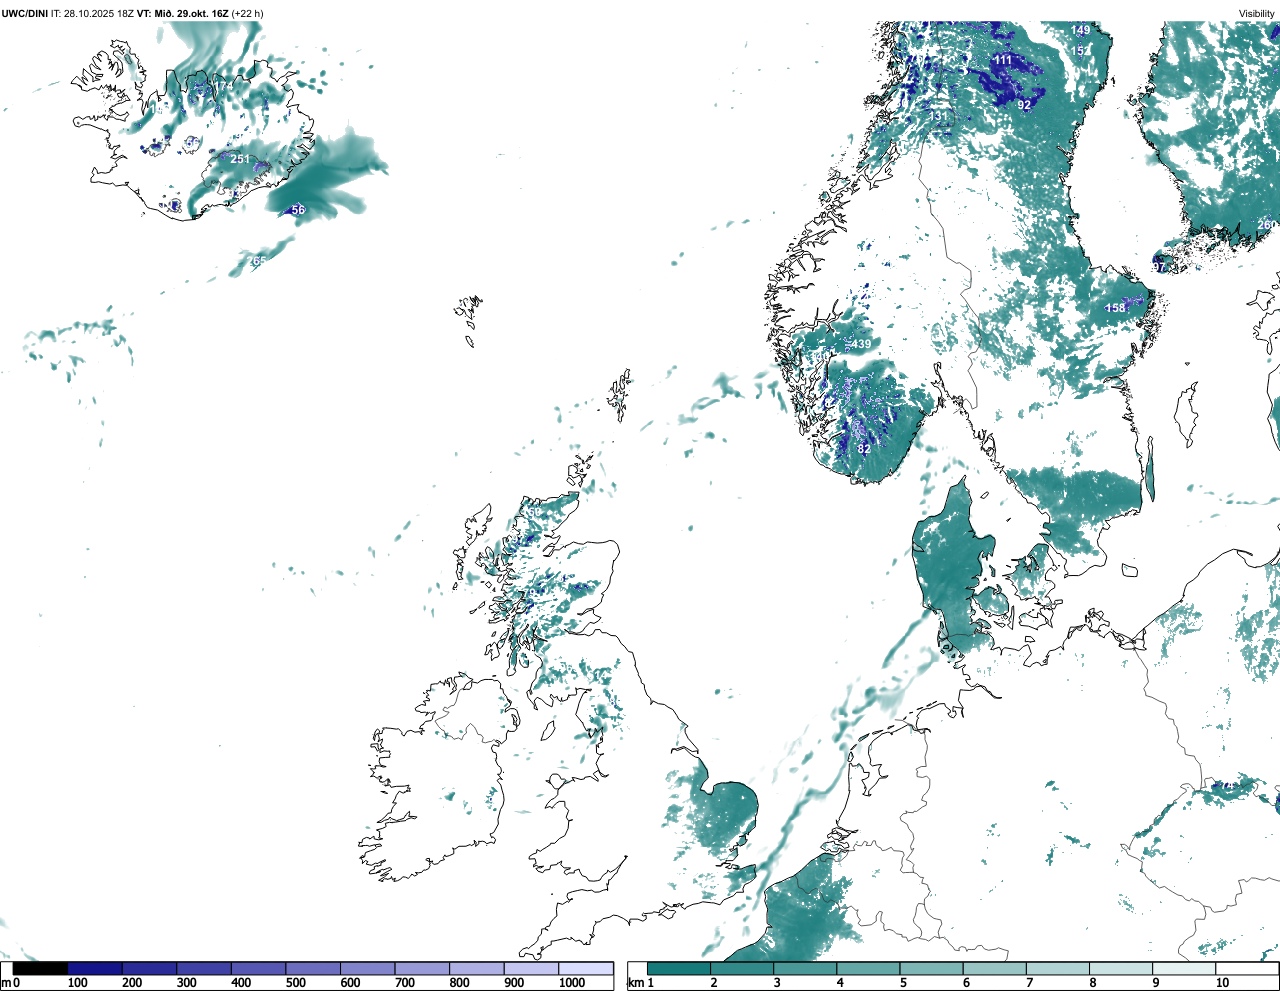Click the '149' value on the map
This screenshot has height=991, width=1280.
(x=1081, y=30)
